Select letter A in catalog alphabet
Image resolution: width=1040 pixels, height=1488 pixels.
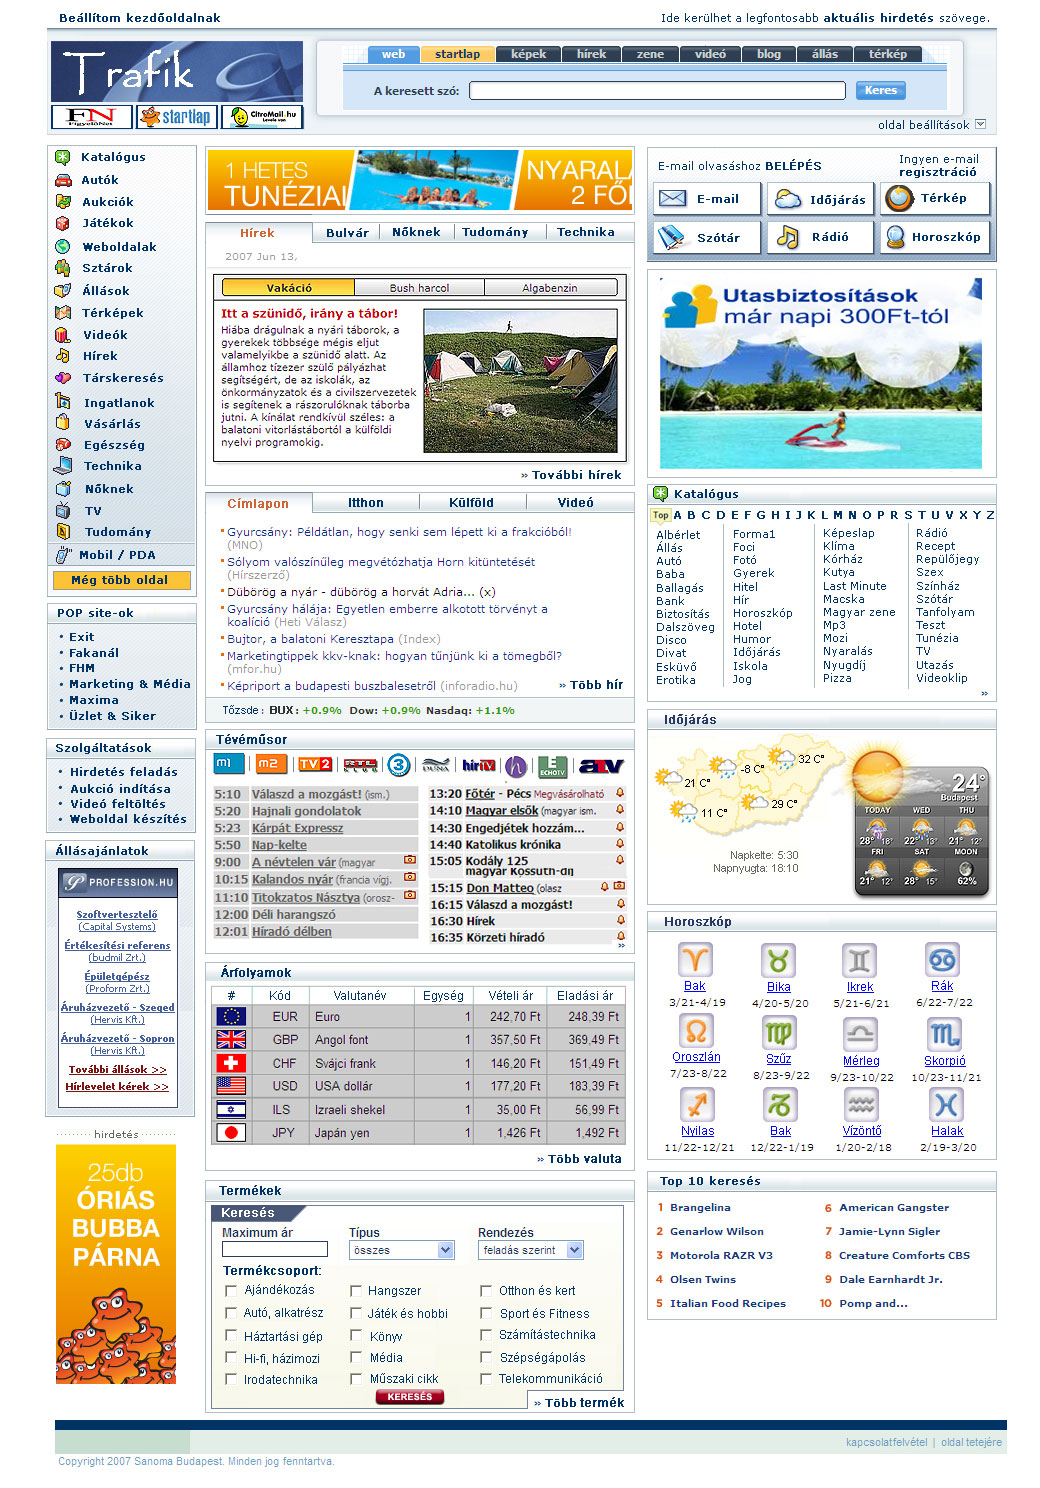tap(677, 515)
